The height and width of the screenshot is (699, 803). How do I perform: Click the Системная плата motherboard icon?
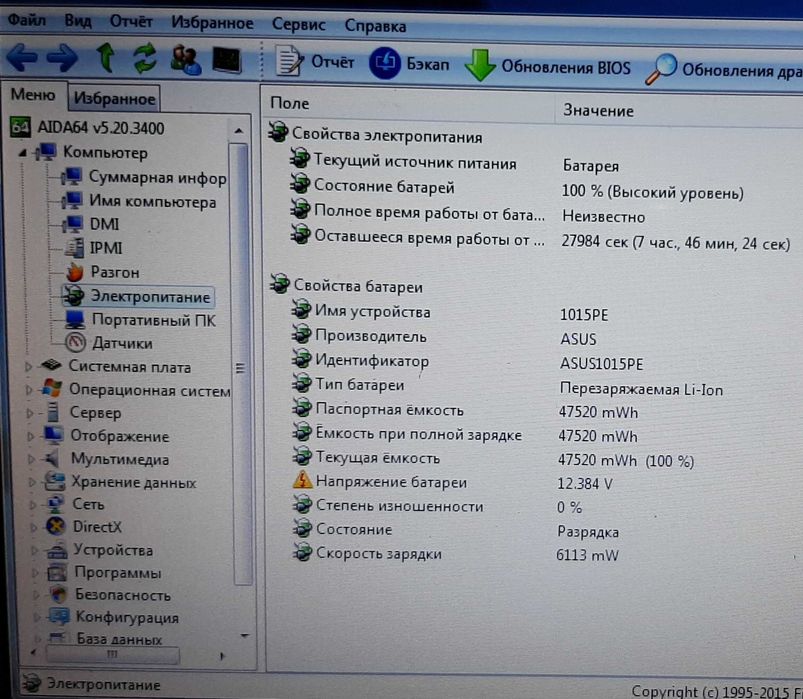[51, 366]
